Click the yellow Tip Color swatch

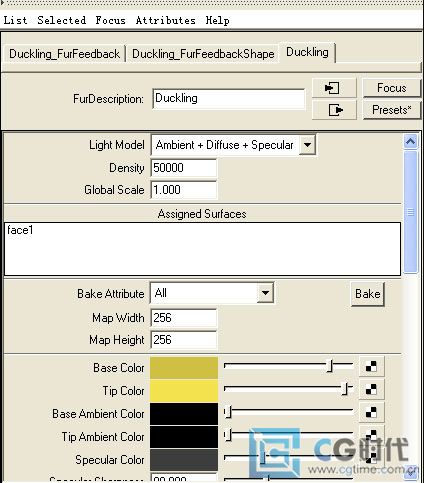coord(184,390)
